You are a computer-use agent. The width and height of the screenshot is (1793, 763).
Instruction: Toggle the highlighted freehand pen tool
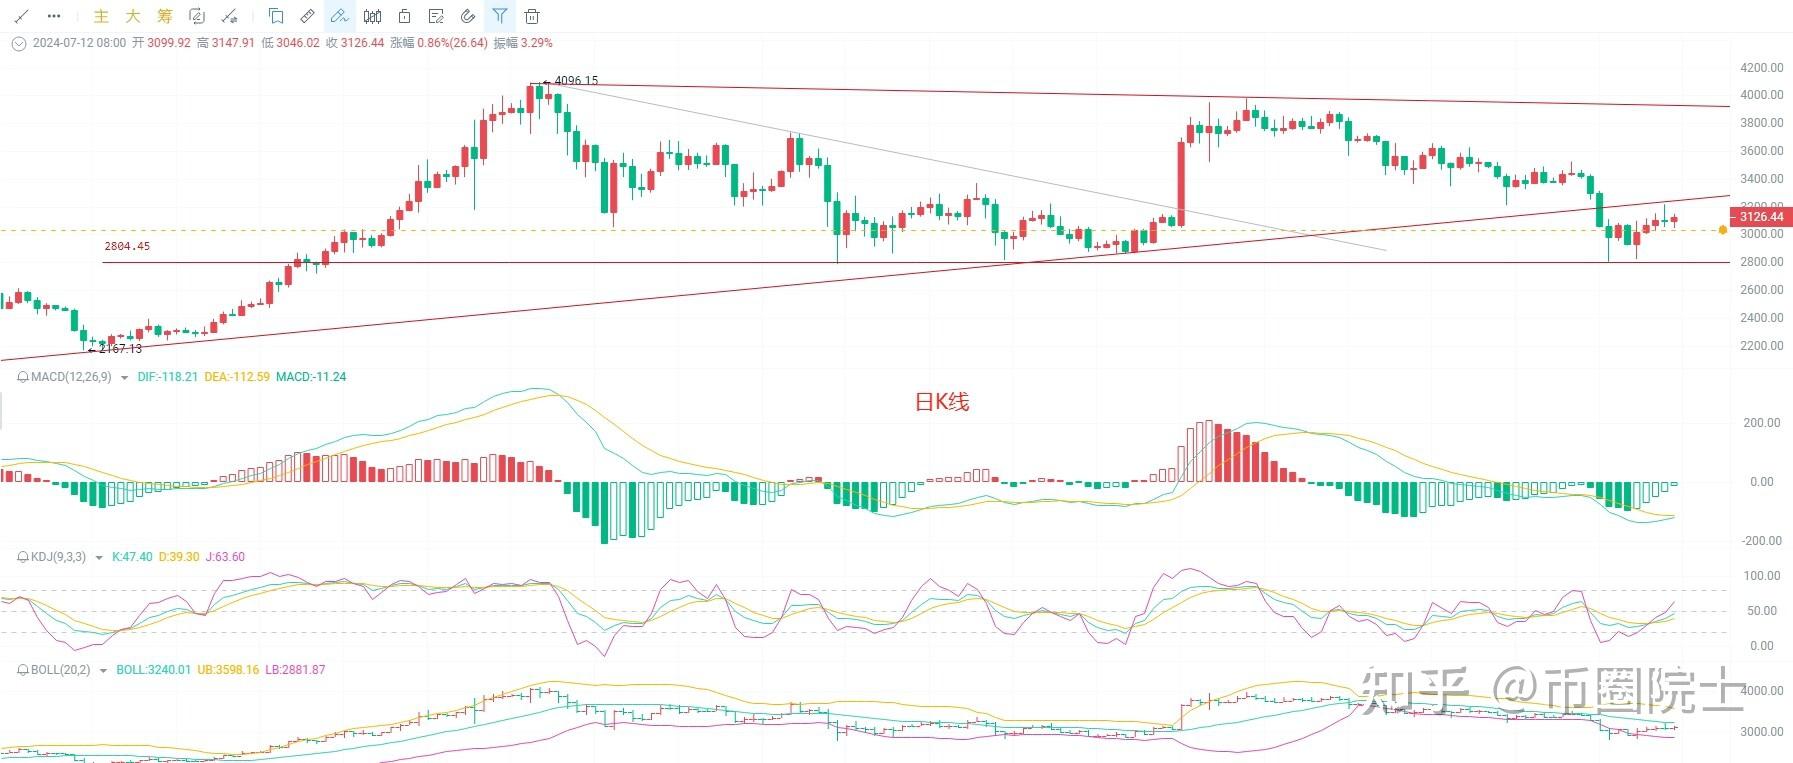pyautogui.click(x=340, y=16)
